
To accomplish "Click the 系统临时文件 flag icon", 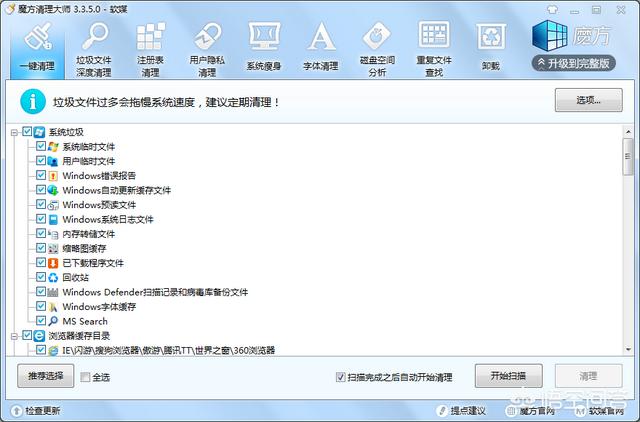I will (x=53, y=147).
